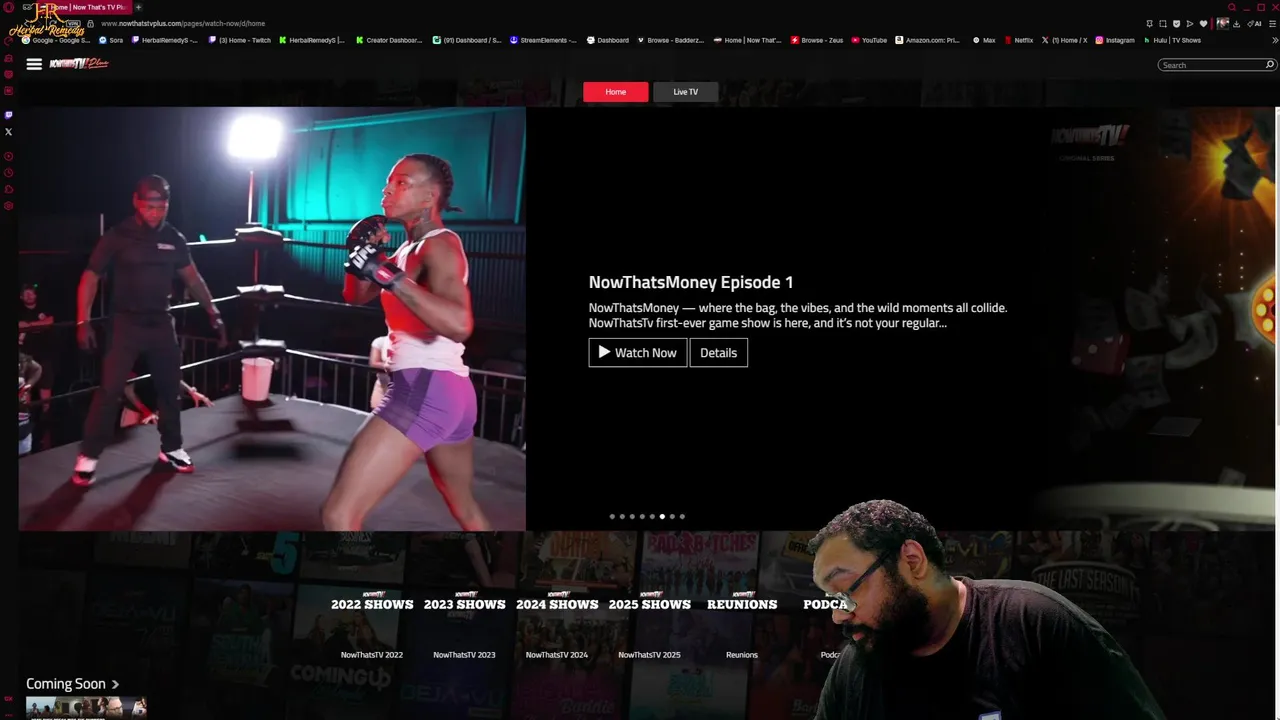Open the Hulu TV Shows bookmark
1280x720 pixels.
tap(1173, 40)
